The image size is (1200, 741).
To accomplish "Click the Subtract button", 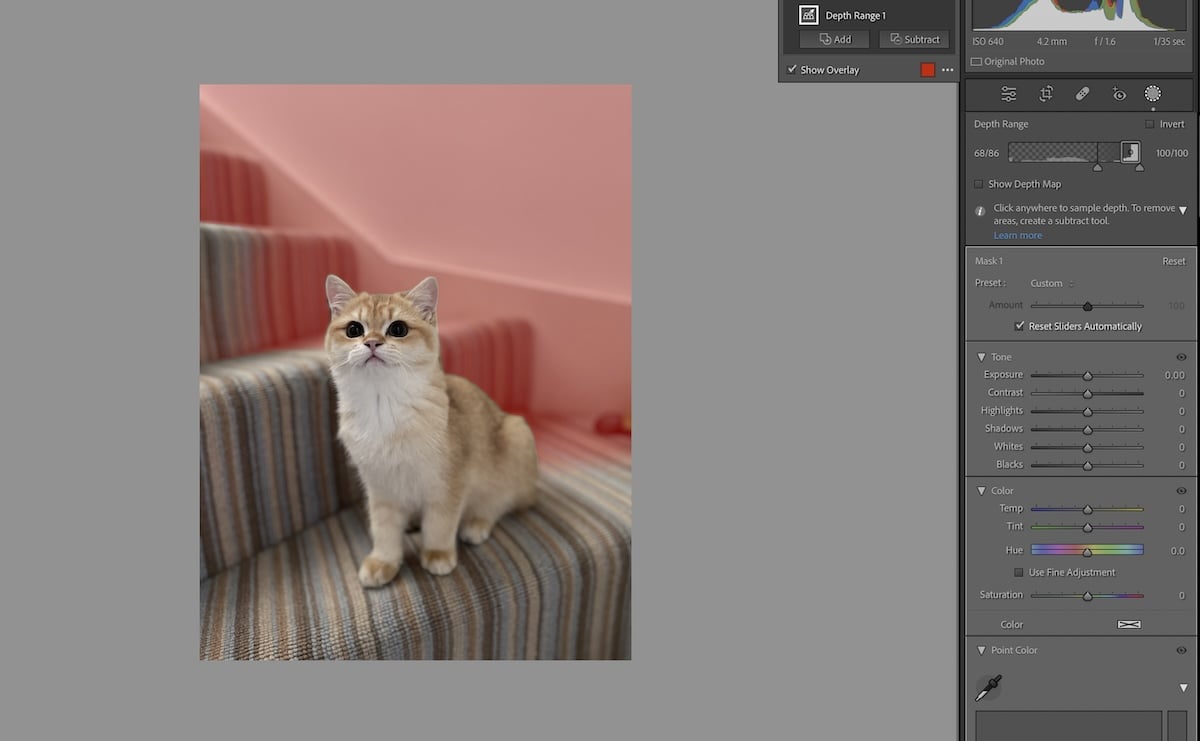I will point(913,39).
